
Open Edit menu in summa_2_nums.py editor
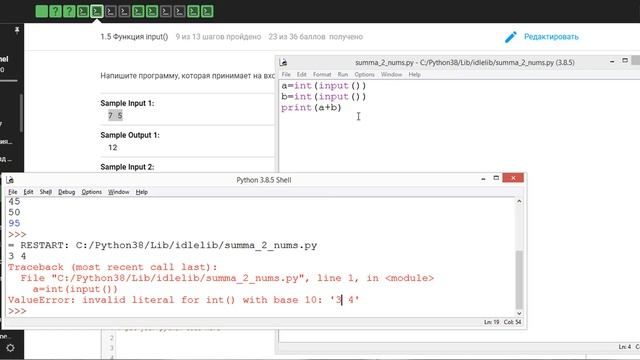pyautogui.click(x=302, y=75)
